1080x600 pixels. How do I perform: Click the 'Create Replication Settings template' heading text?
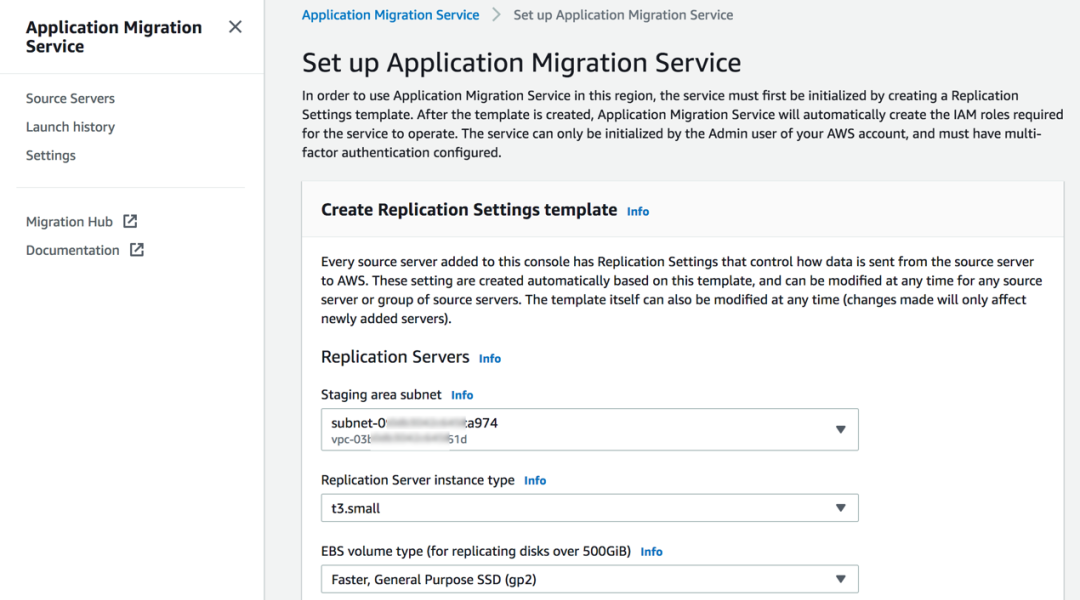click(x=469, y=209)
